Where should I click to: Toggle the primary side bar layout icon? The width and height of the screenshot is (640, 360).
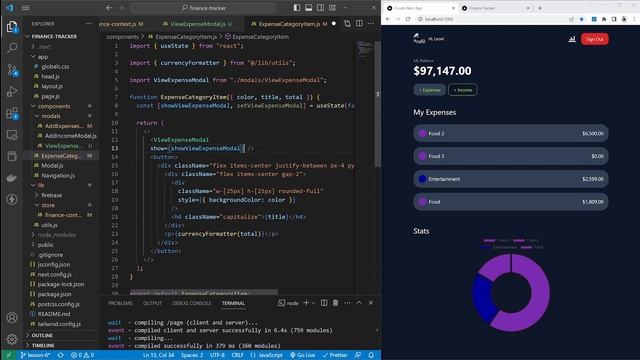pyautogui.click(x=297, y=8)
